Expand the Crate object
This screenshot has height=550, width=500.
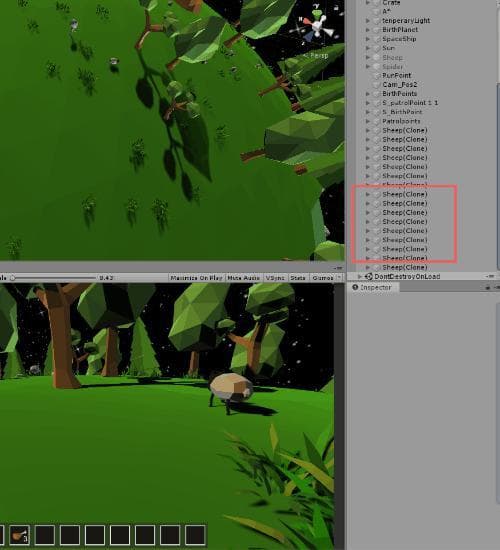pos(368,3)
